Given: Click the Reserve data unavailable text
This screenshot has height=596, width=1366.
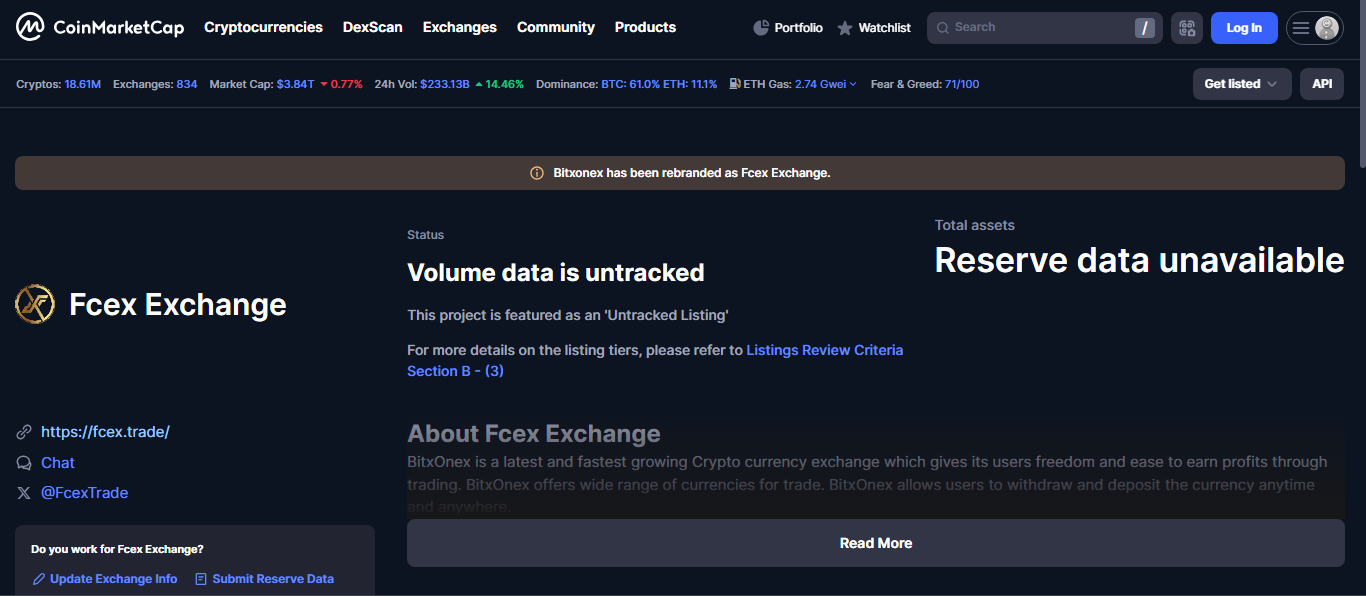Looking at the screenshot, I should click(1139, 260).
